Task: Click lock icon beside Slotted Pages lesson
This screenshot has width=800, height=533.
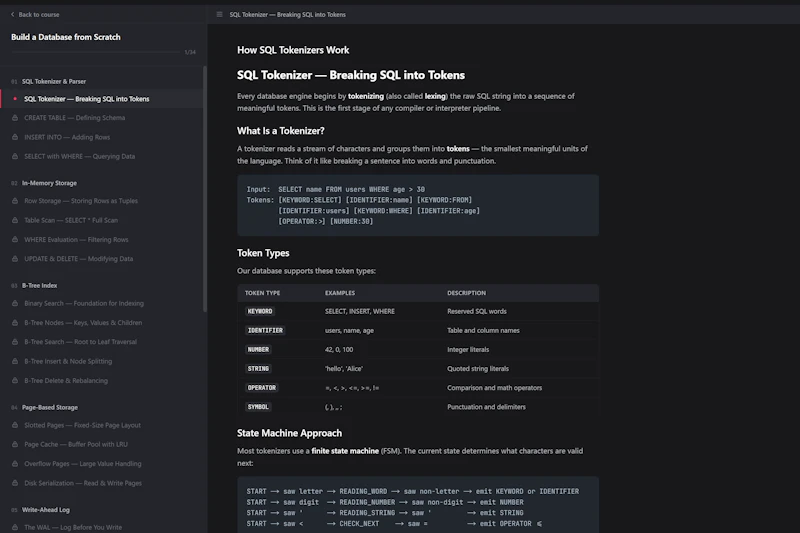Action: click(15, 425)
